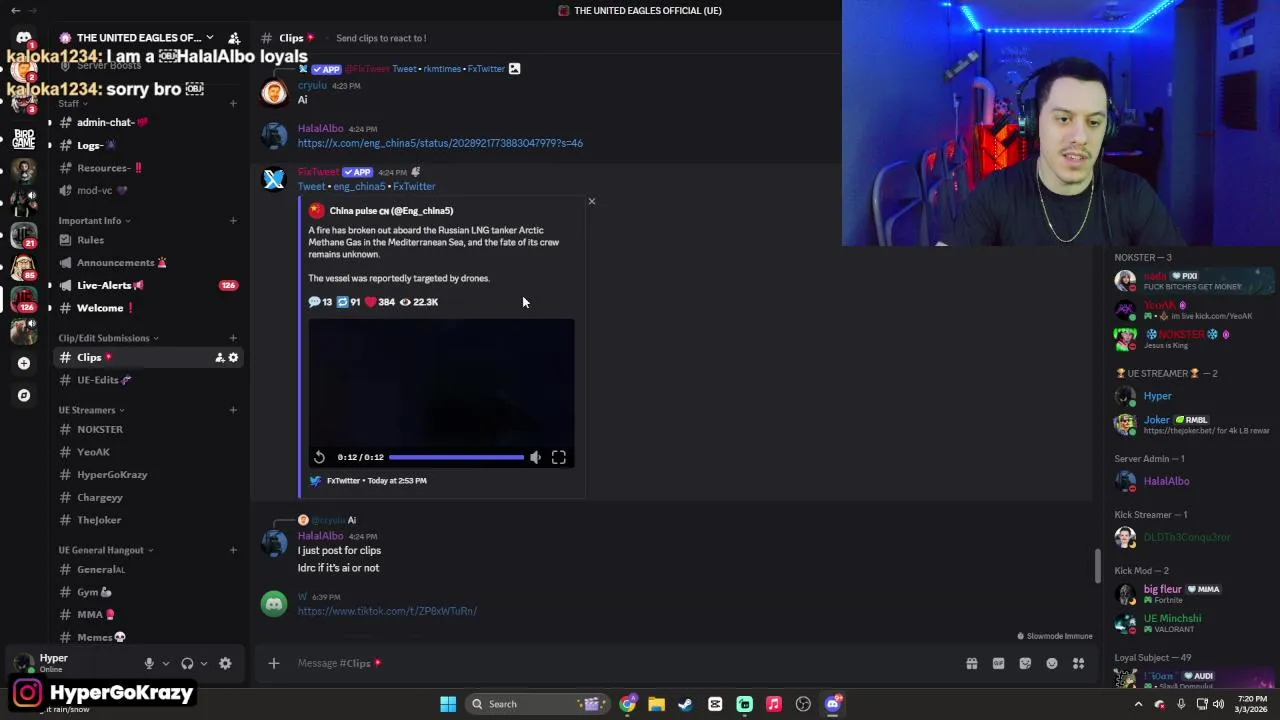Mute the embedded video volume

click(x=535, y=457)
